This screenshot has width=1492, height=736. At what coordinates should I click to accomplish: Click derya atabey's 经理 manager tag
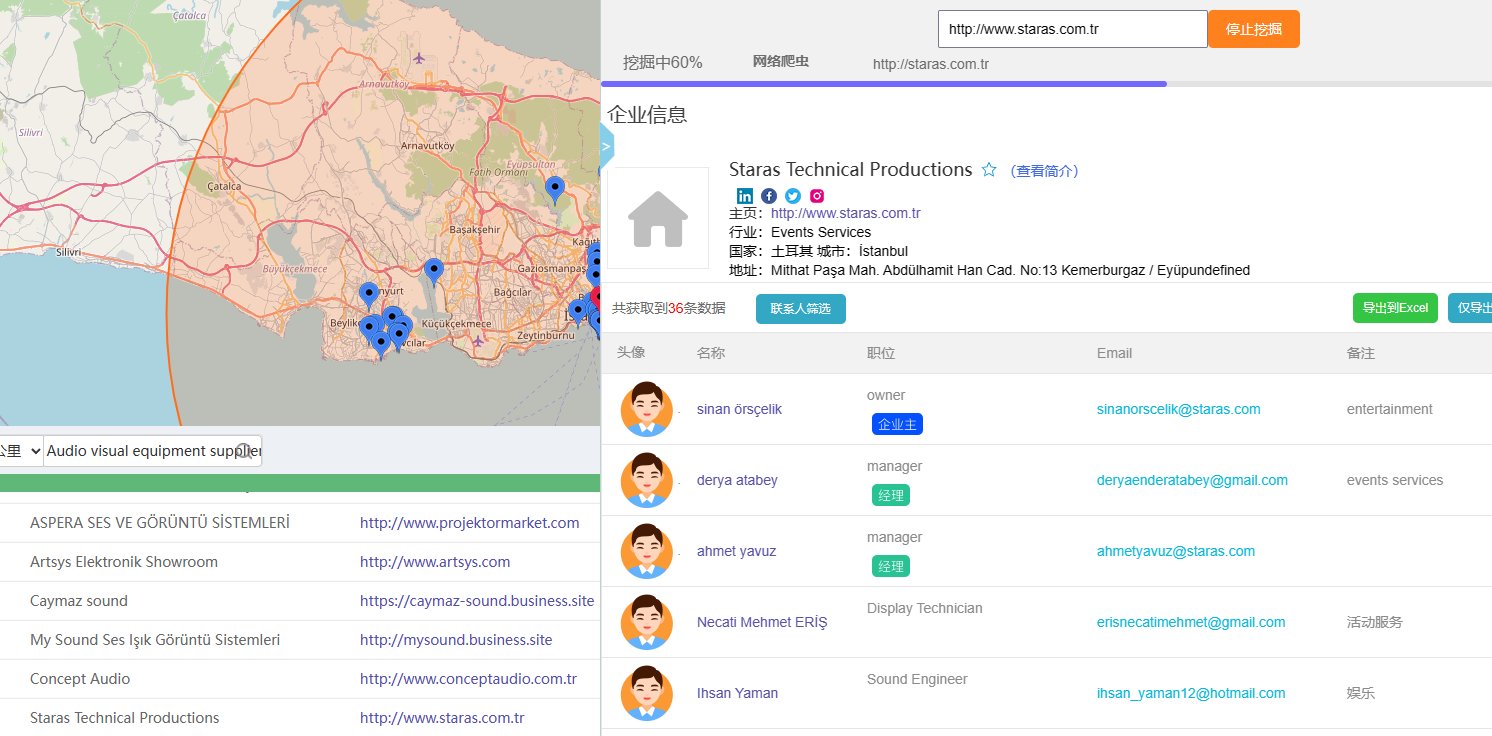pyautogui.click(x=890, y=495)
